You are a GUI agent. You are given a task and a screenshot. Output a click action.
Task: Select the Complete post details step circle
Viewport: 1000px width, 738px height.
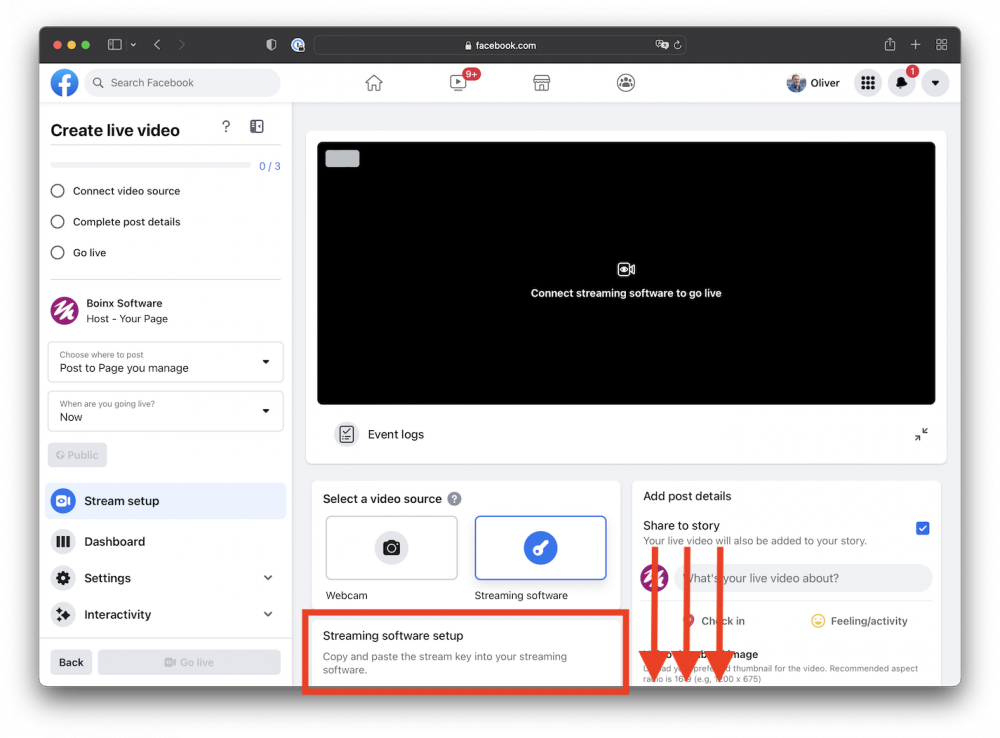57,221
